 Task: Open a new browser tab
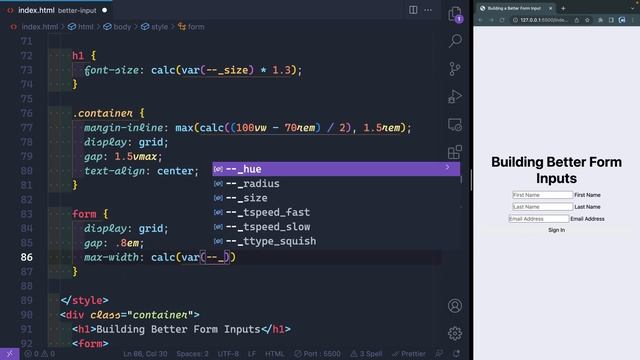[x=563, y=8]
